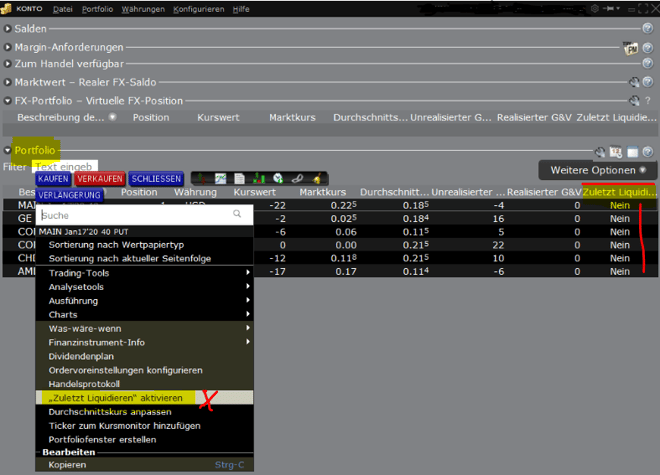Image resolution: width=660 pixels, height=475 pixels.
Task: Click the document page icon in toolbar
Action: click(x=239, y=179)
